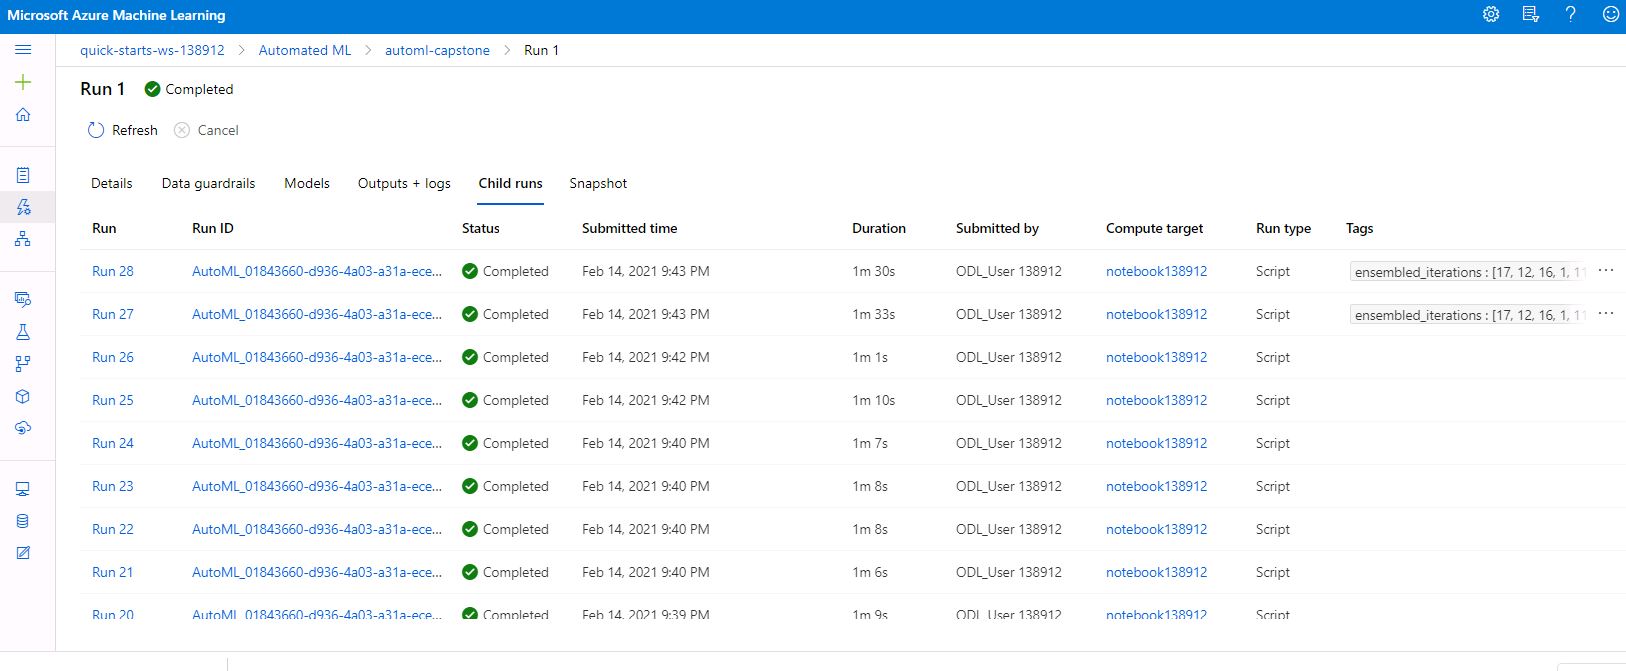
Task: Click the Tags column header
Action: tap(1360, 228)
